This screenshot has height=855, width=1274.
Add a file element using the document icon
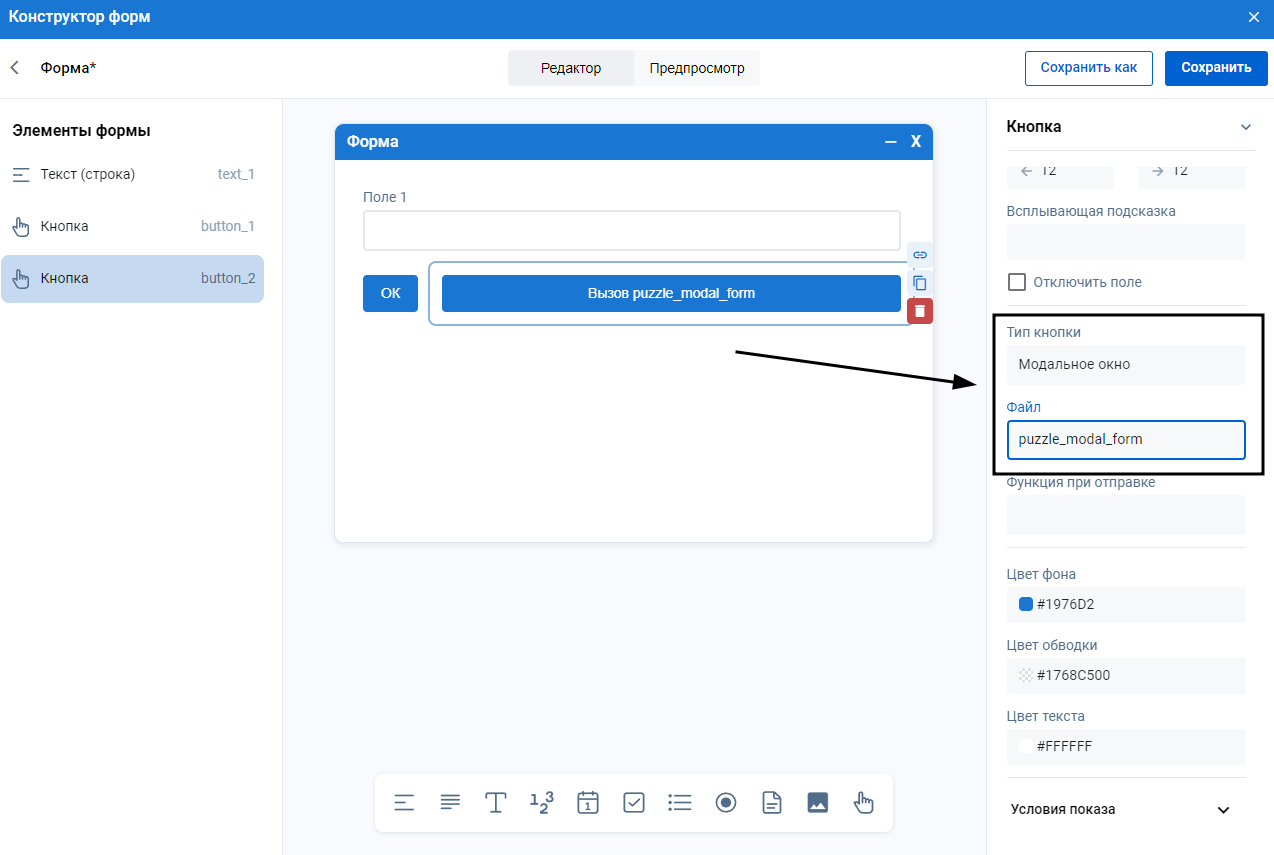pyautogui.click(x=772, y=802)
